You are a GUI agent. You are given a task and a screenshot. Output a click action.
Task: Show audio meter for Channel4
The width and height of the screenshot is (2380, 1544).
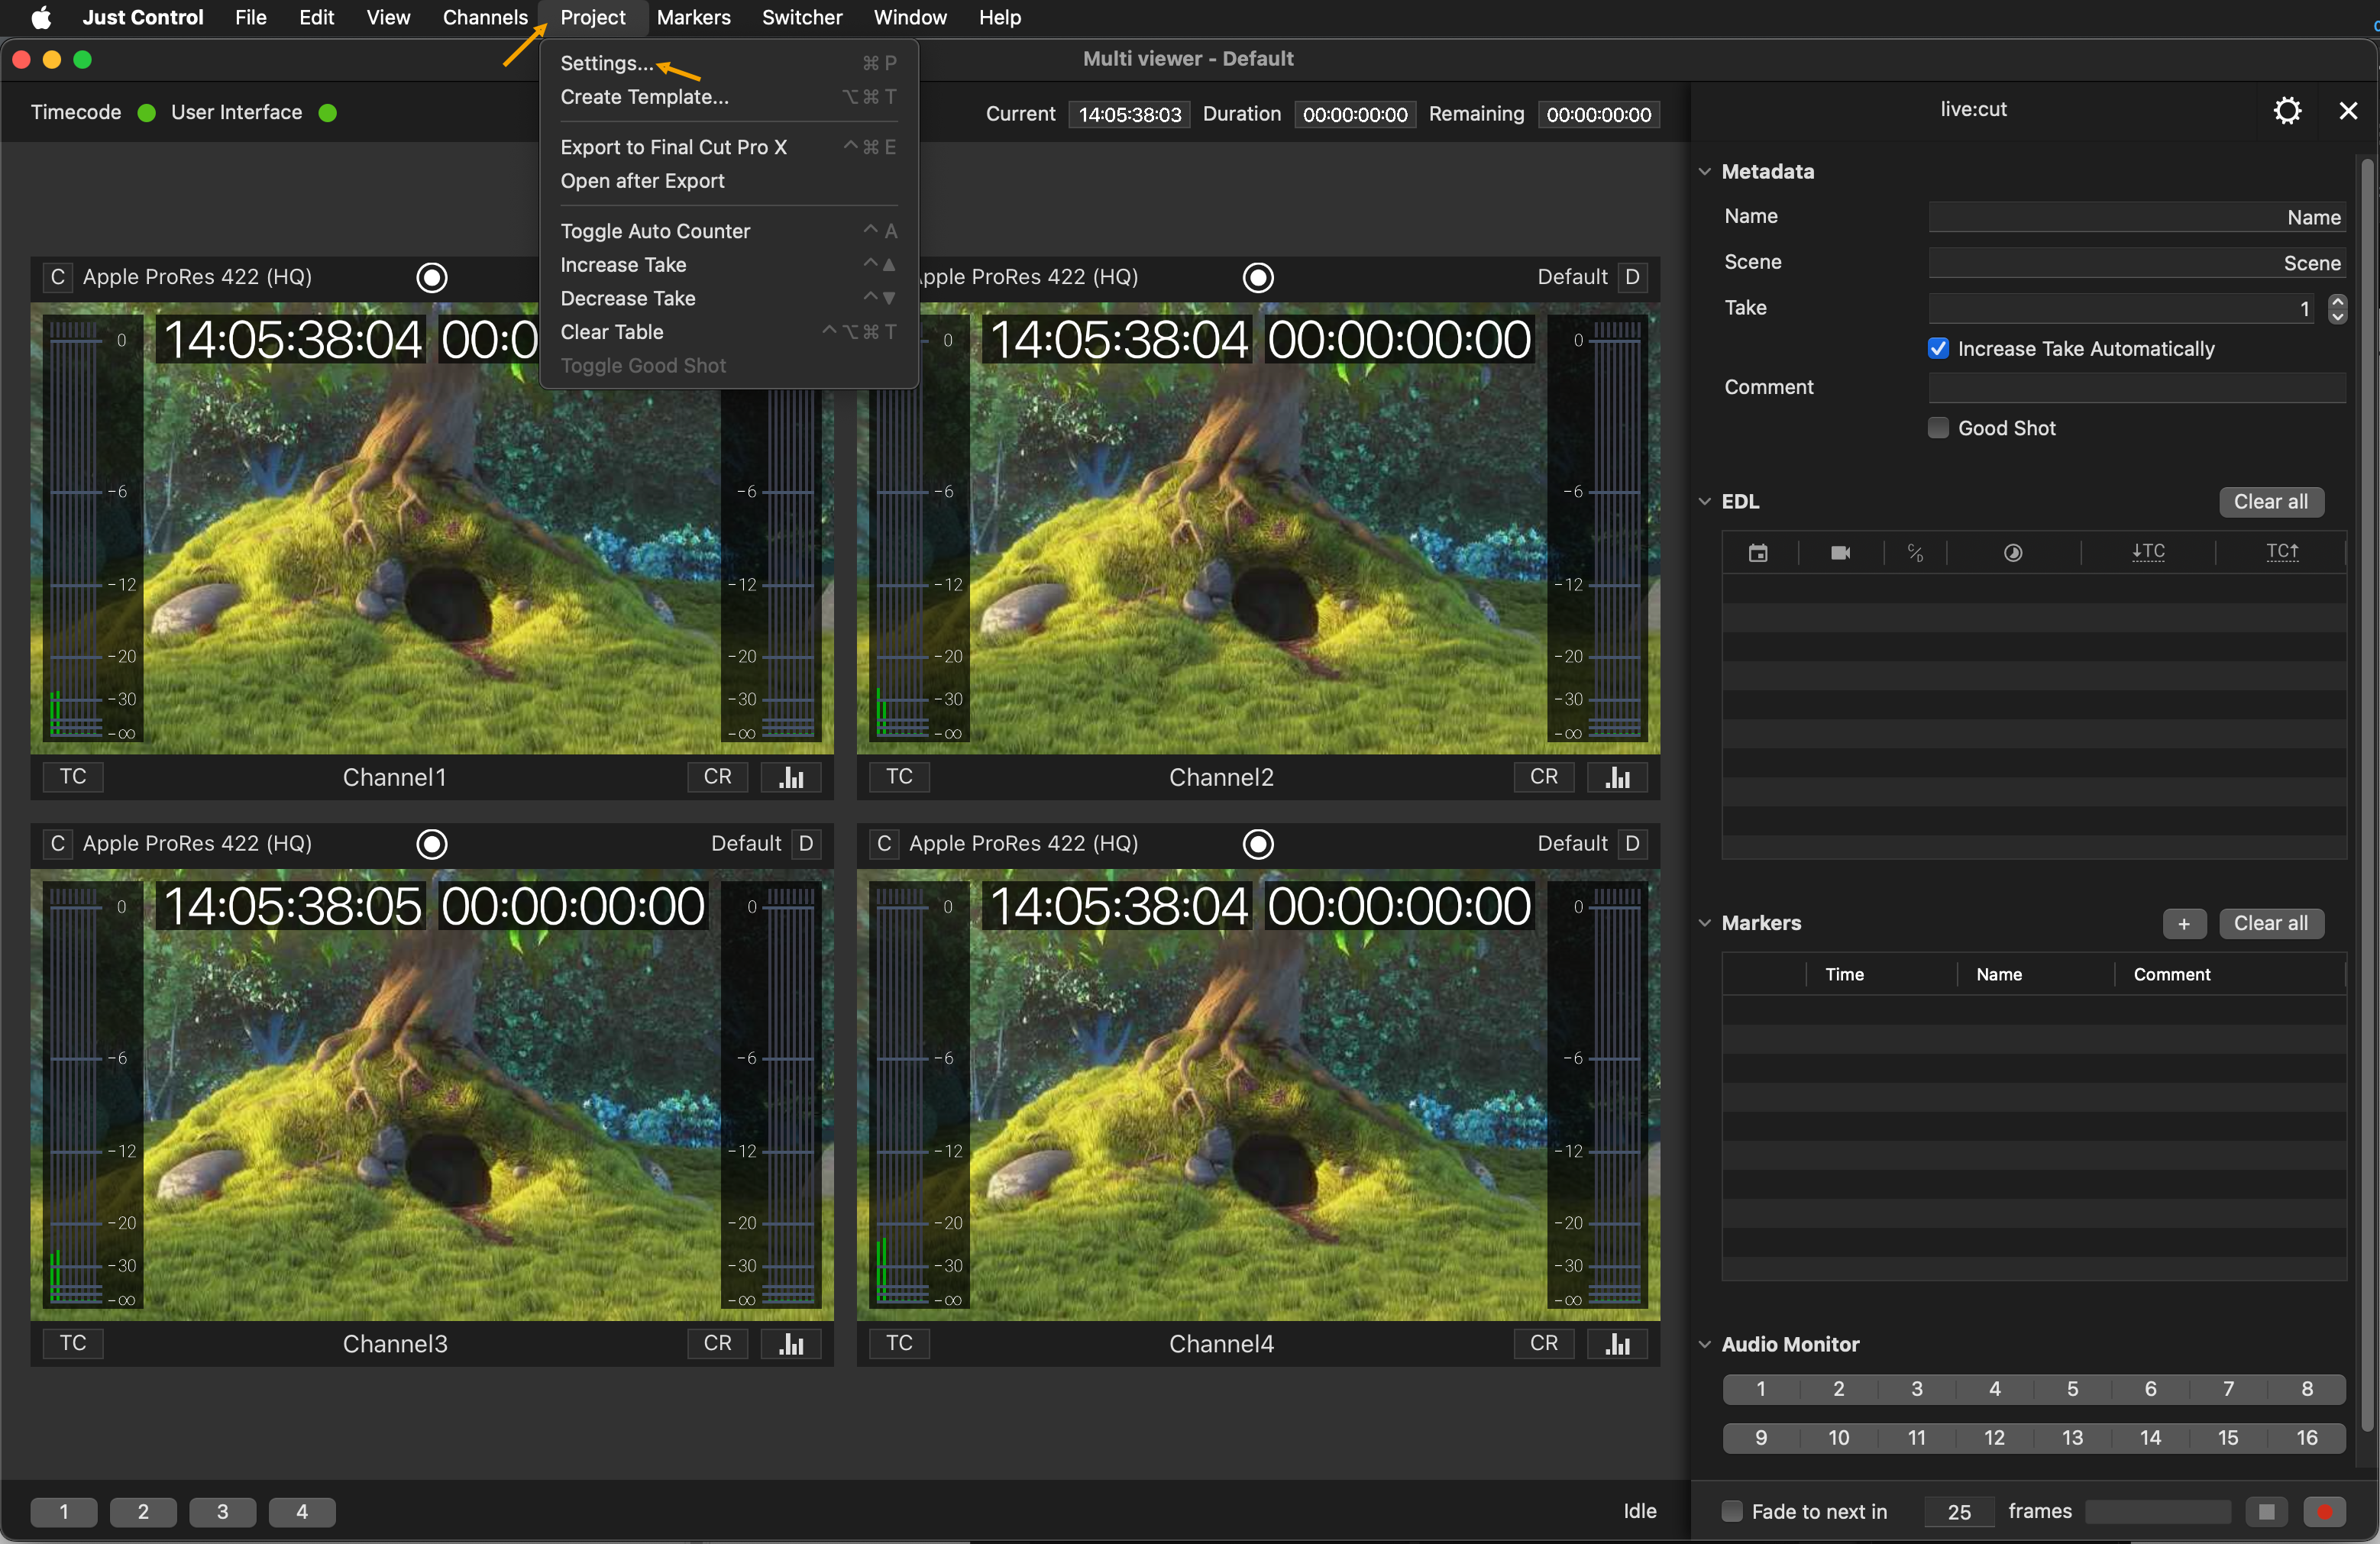(1617, 1344)
